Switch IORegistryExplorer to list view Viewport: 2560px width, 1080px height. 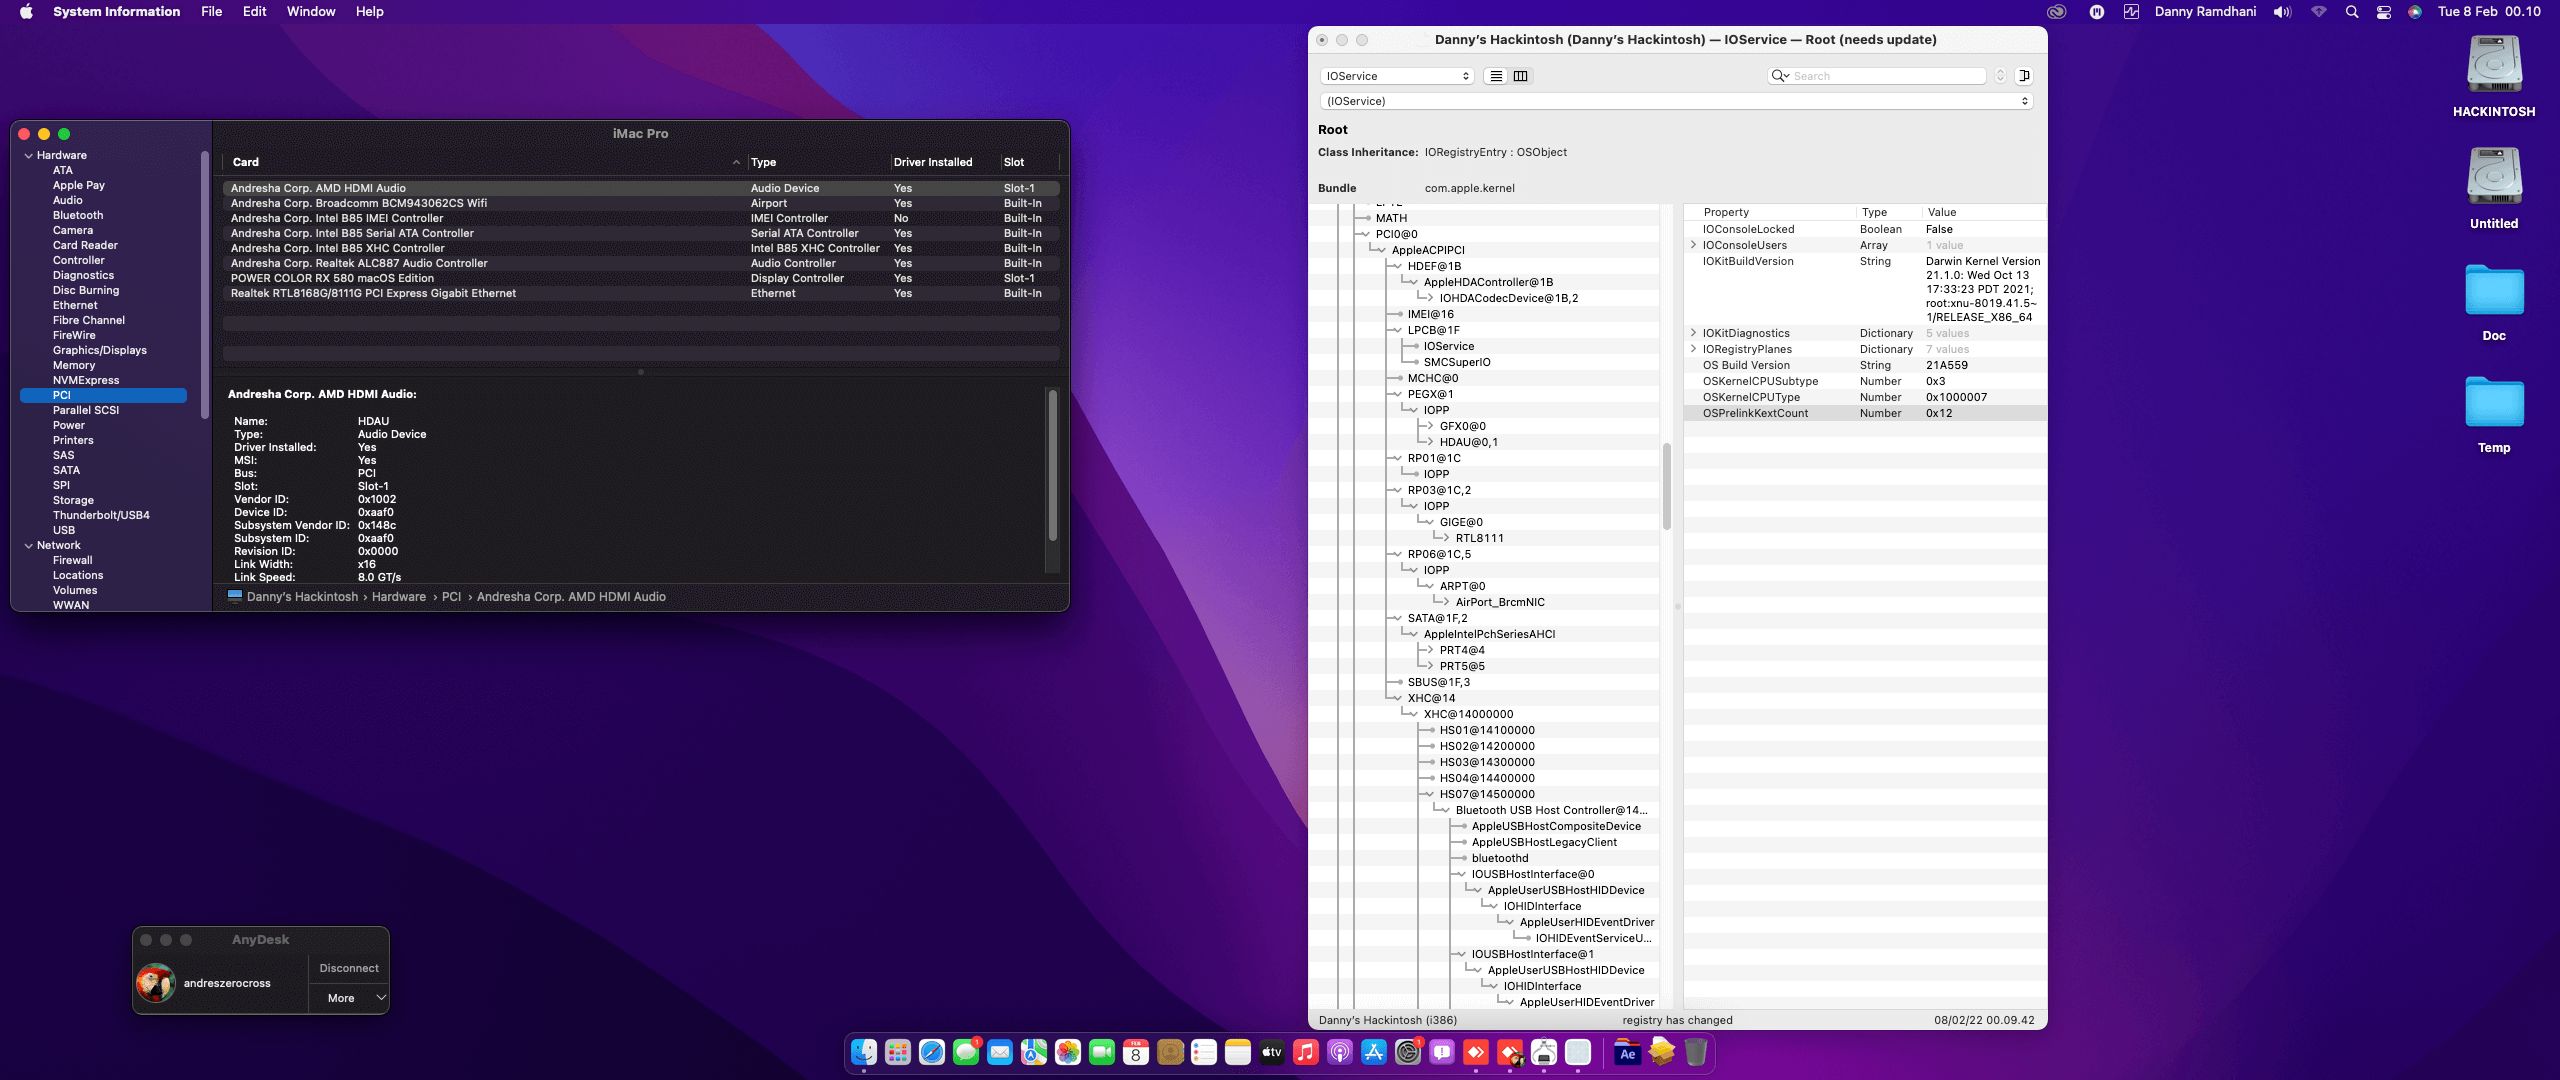point(1496,76)
